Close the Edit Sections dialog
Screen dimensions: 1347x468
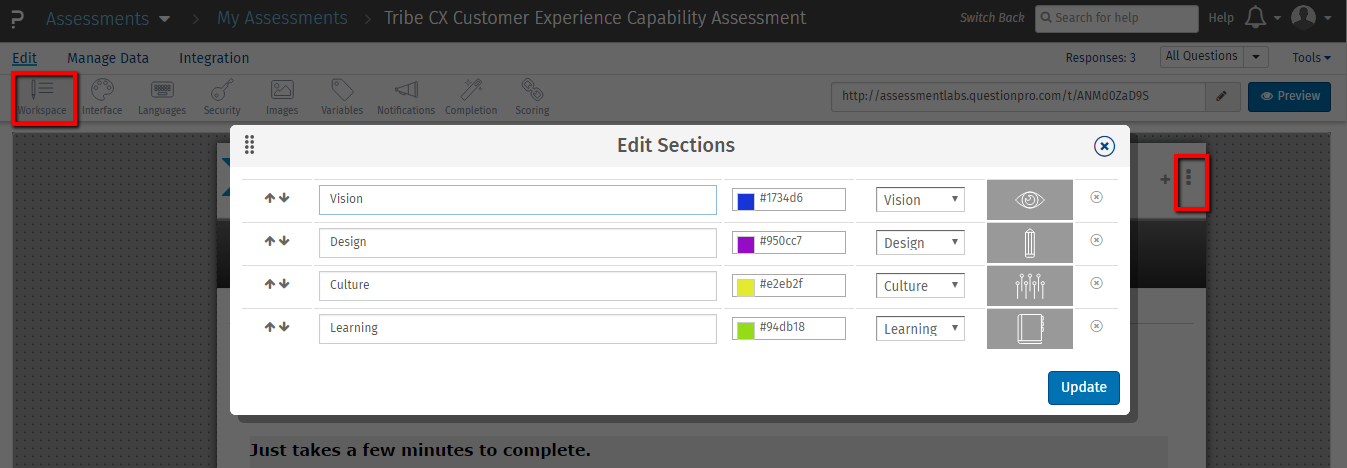(x=1104, y=146)
